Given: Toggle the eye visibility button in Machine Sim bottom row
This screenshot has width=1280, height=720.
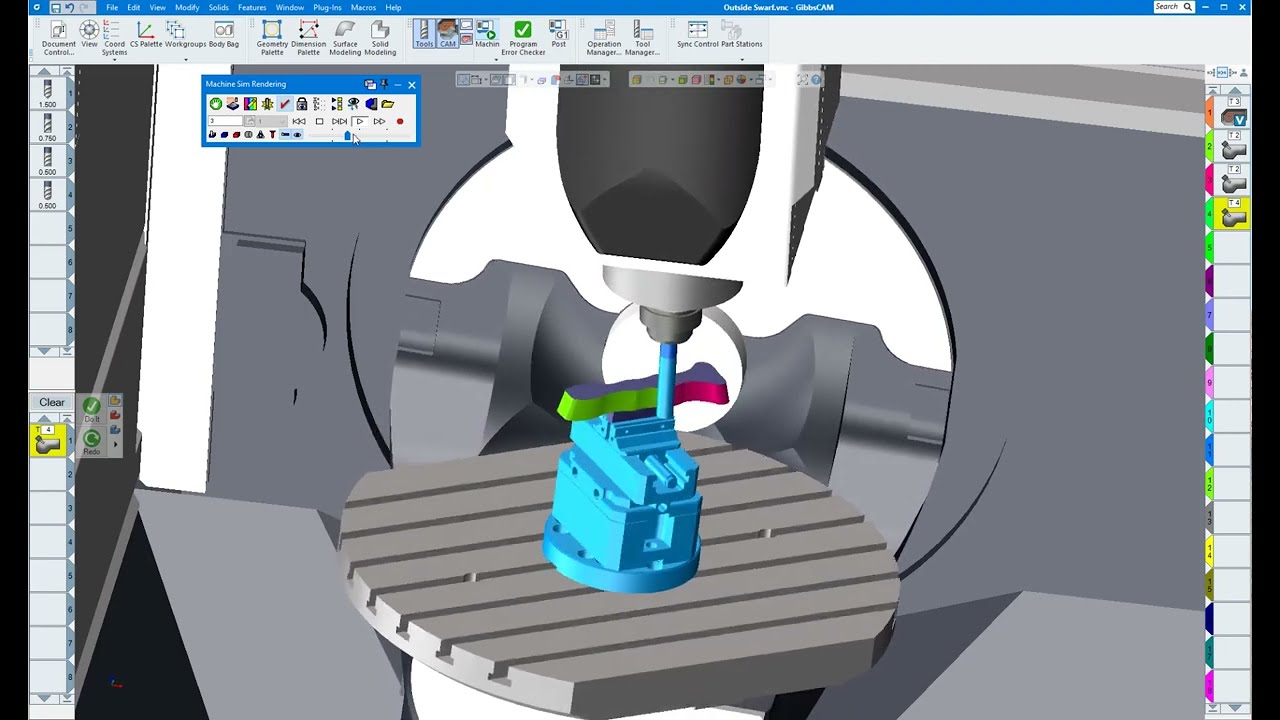Looking at the screenshot, I should pos(297,135).
